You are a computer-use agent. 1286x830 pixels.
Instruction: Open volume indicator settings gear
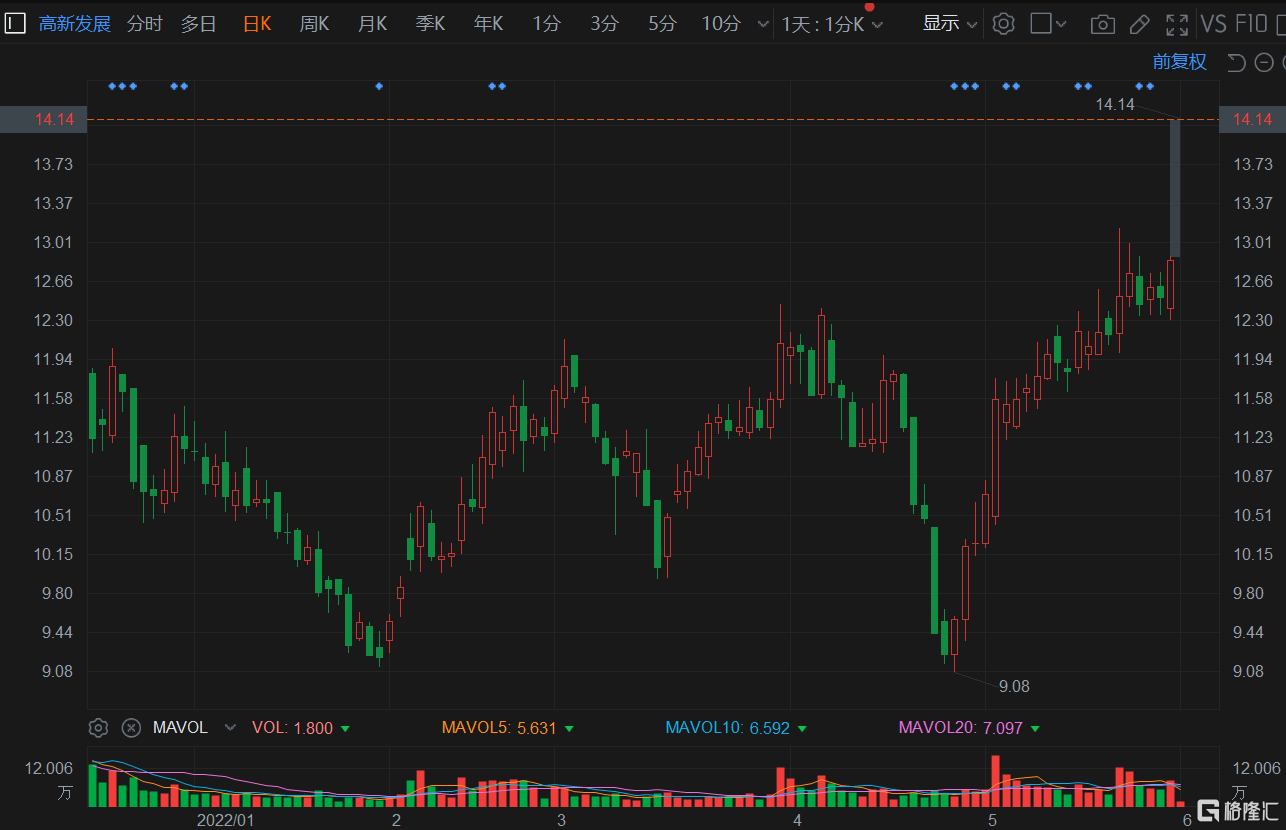click(x=98, y=727)
